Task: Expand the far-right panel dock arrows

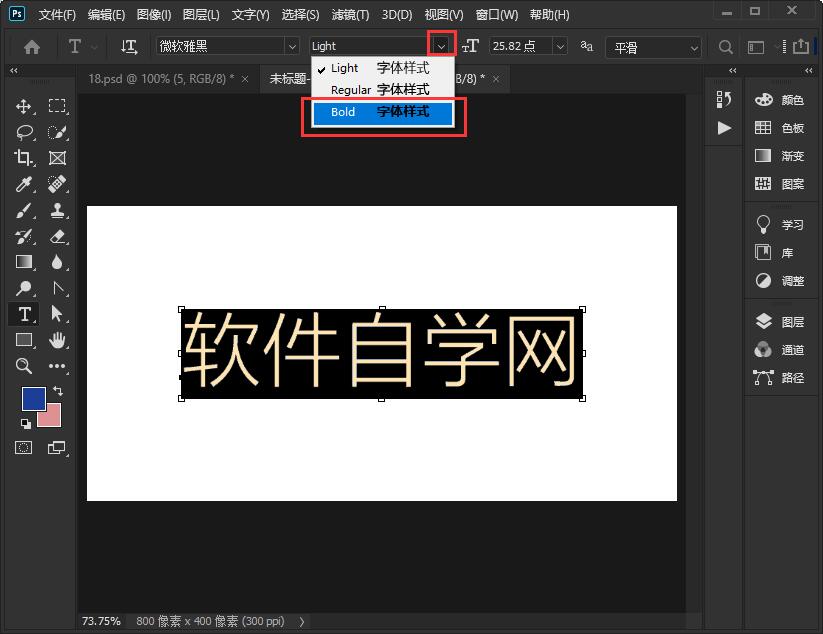Action: 808,70
